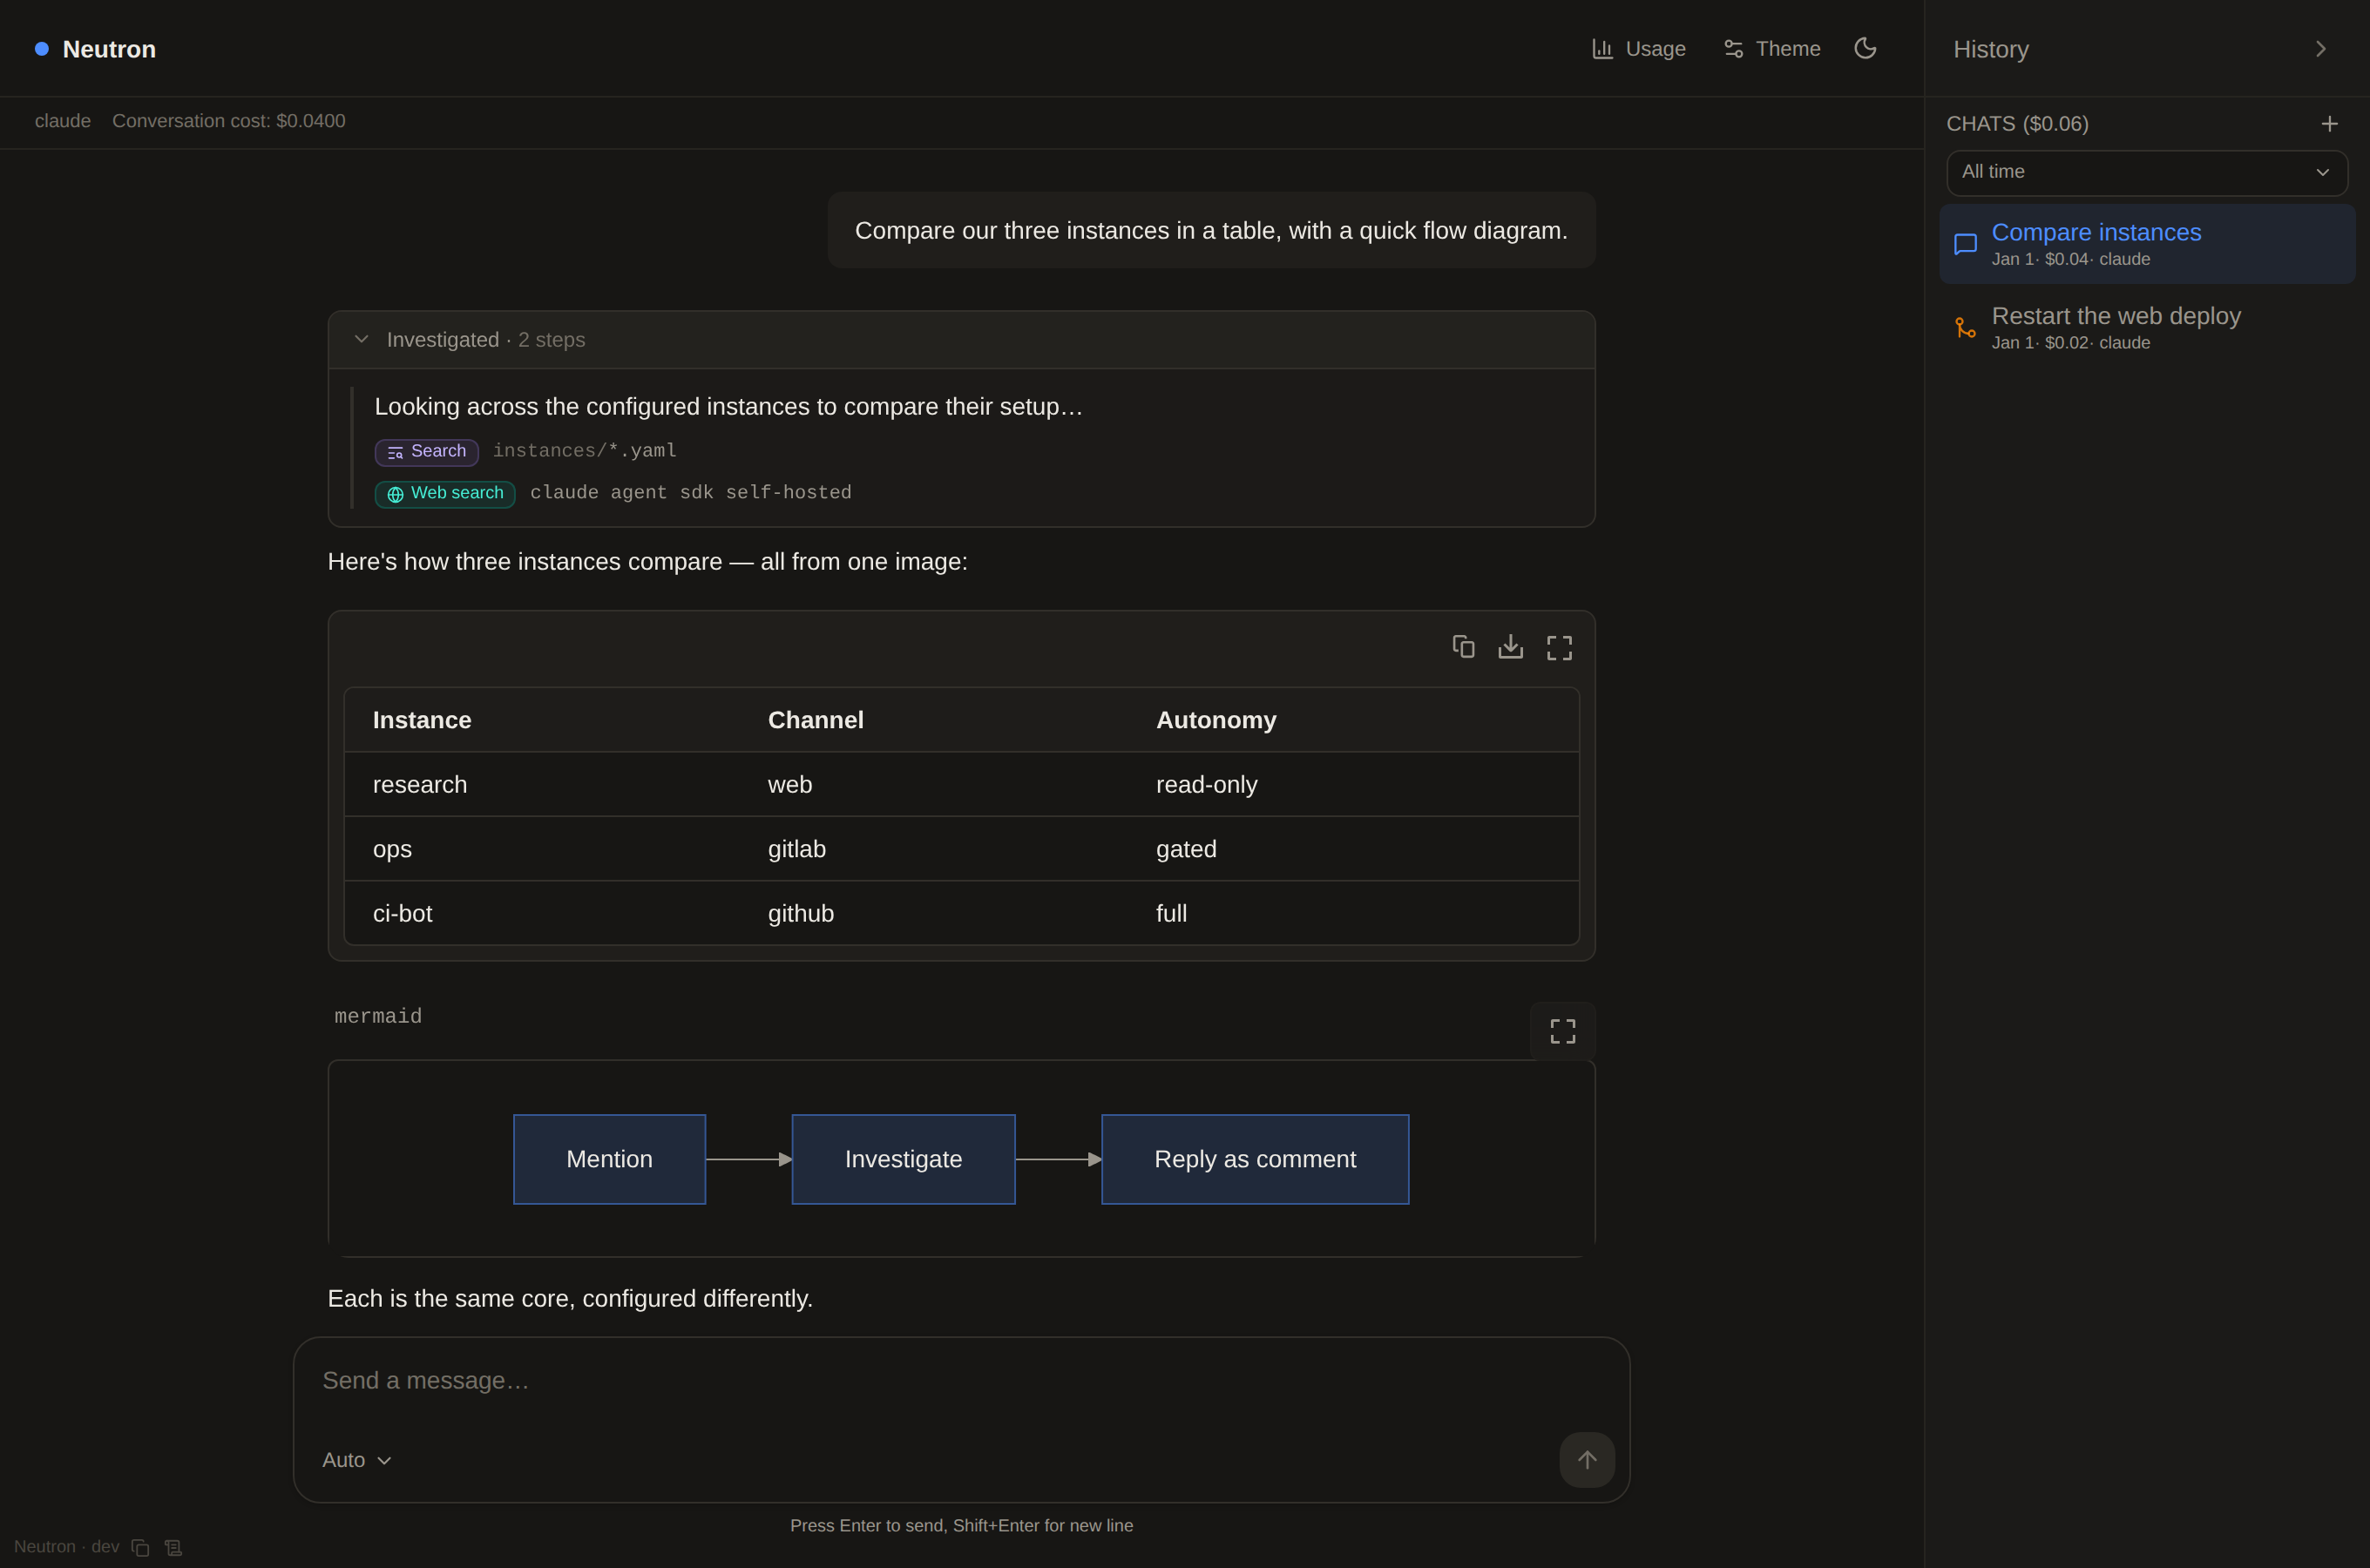Select the Compare instances chat
The width and height of the screenshot is (2370, 1568).
coord(2146,244)
